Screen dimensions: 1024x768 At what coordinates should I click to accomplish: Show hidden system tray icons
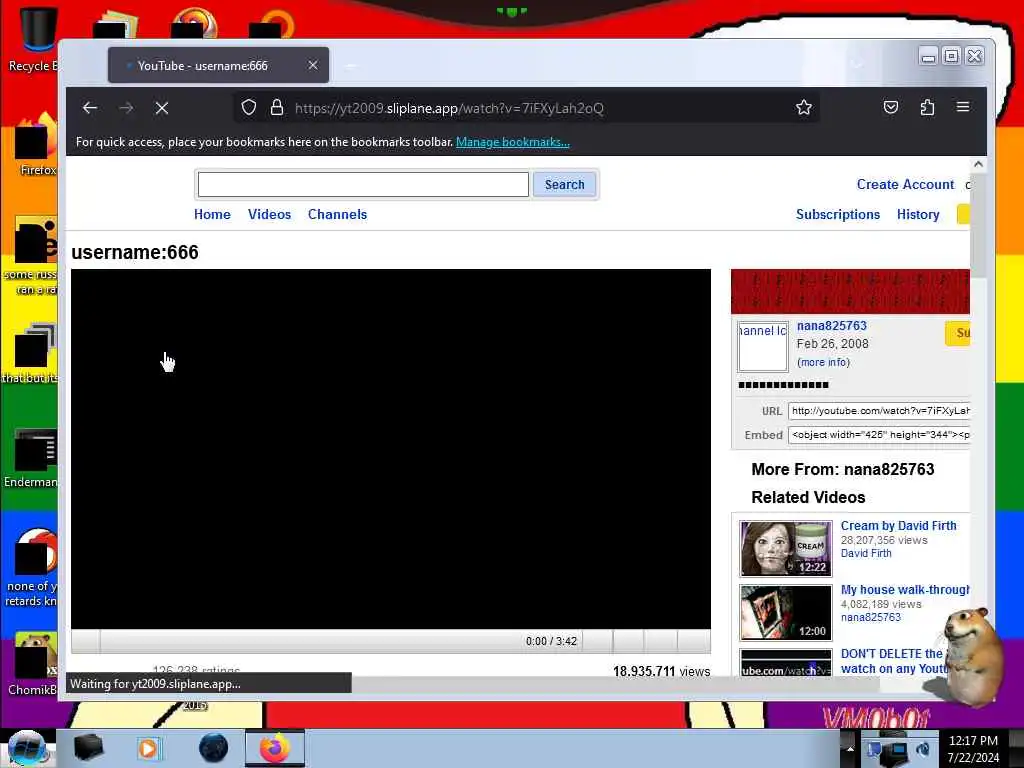point(850,748)
